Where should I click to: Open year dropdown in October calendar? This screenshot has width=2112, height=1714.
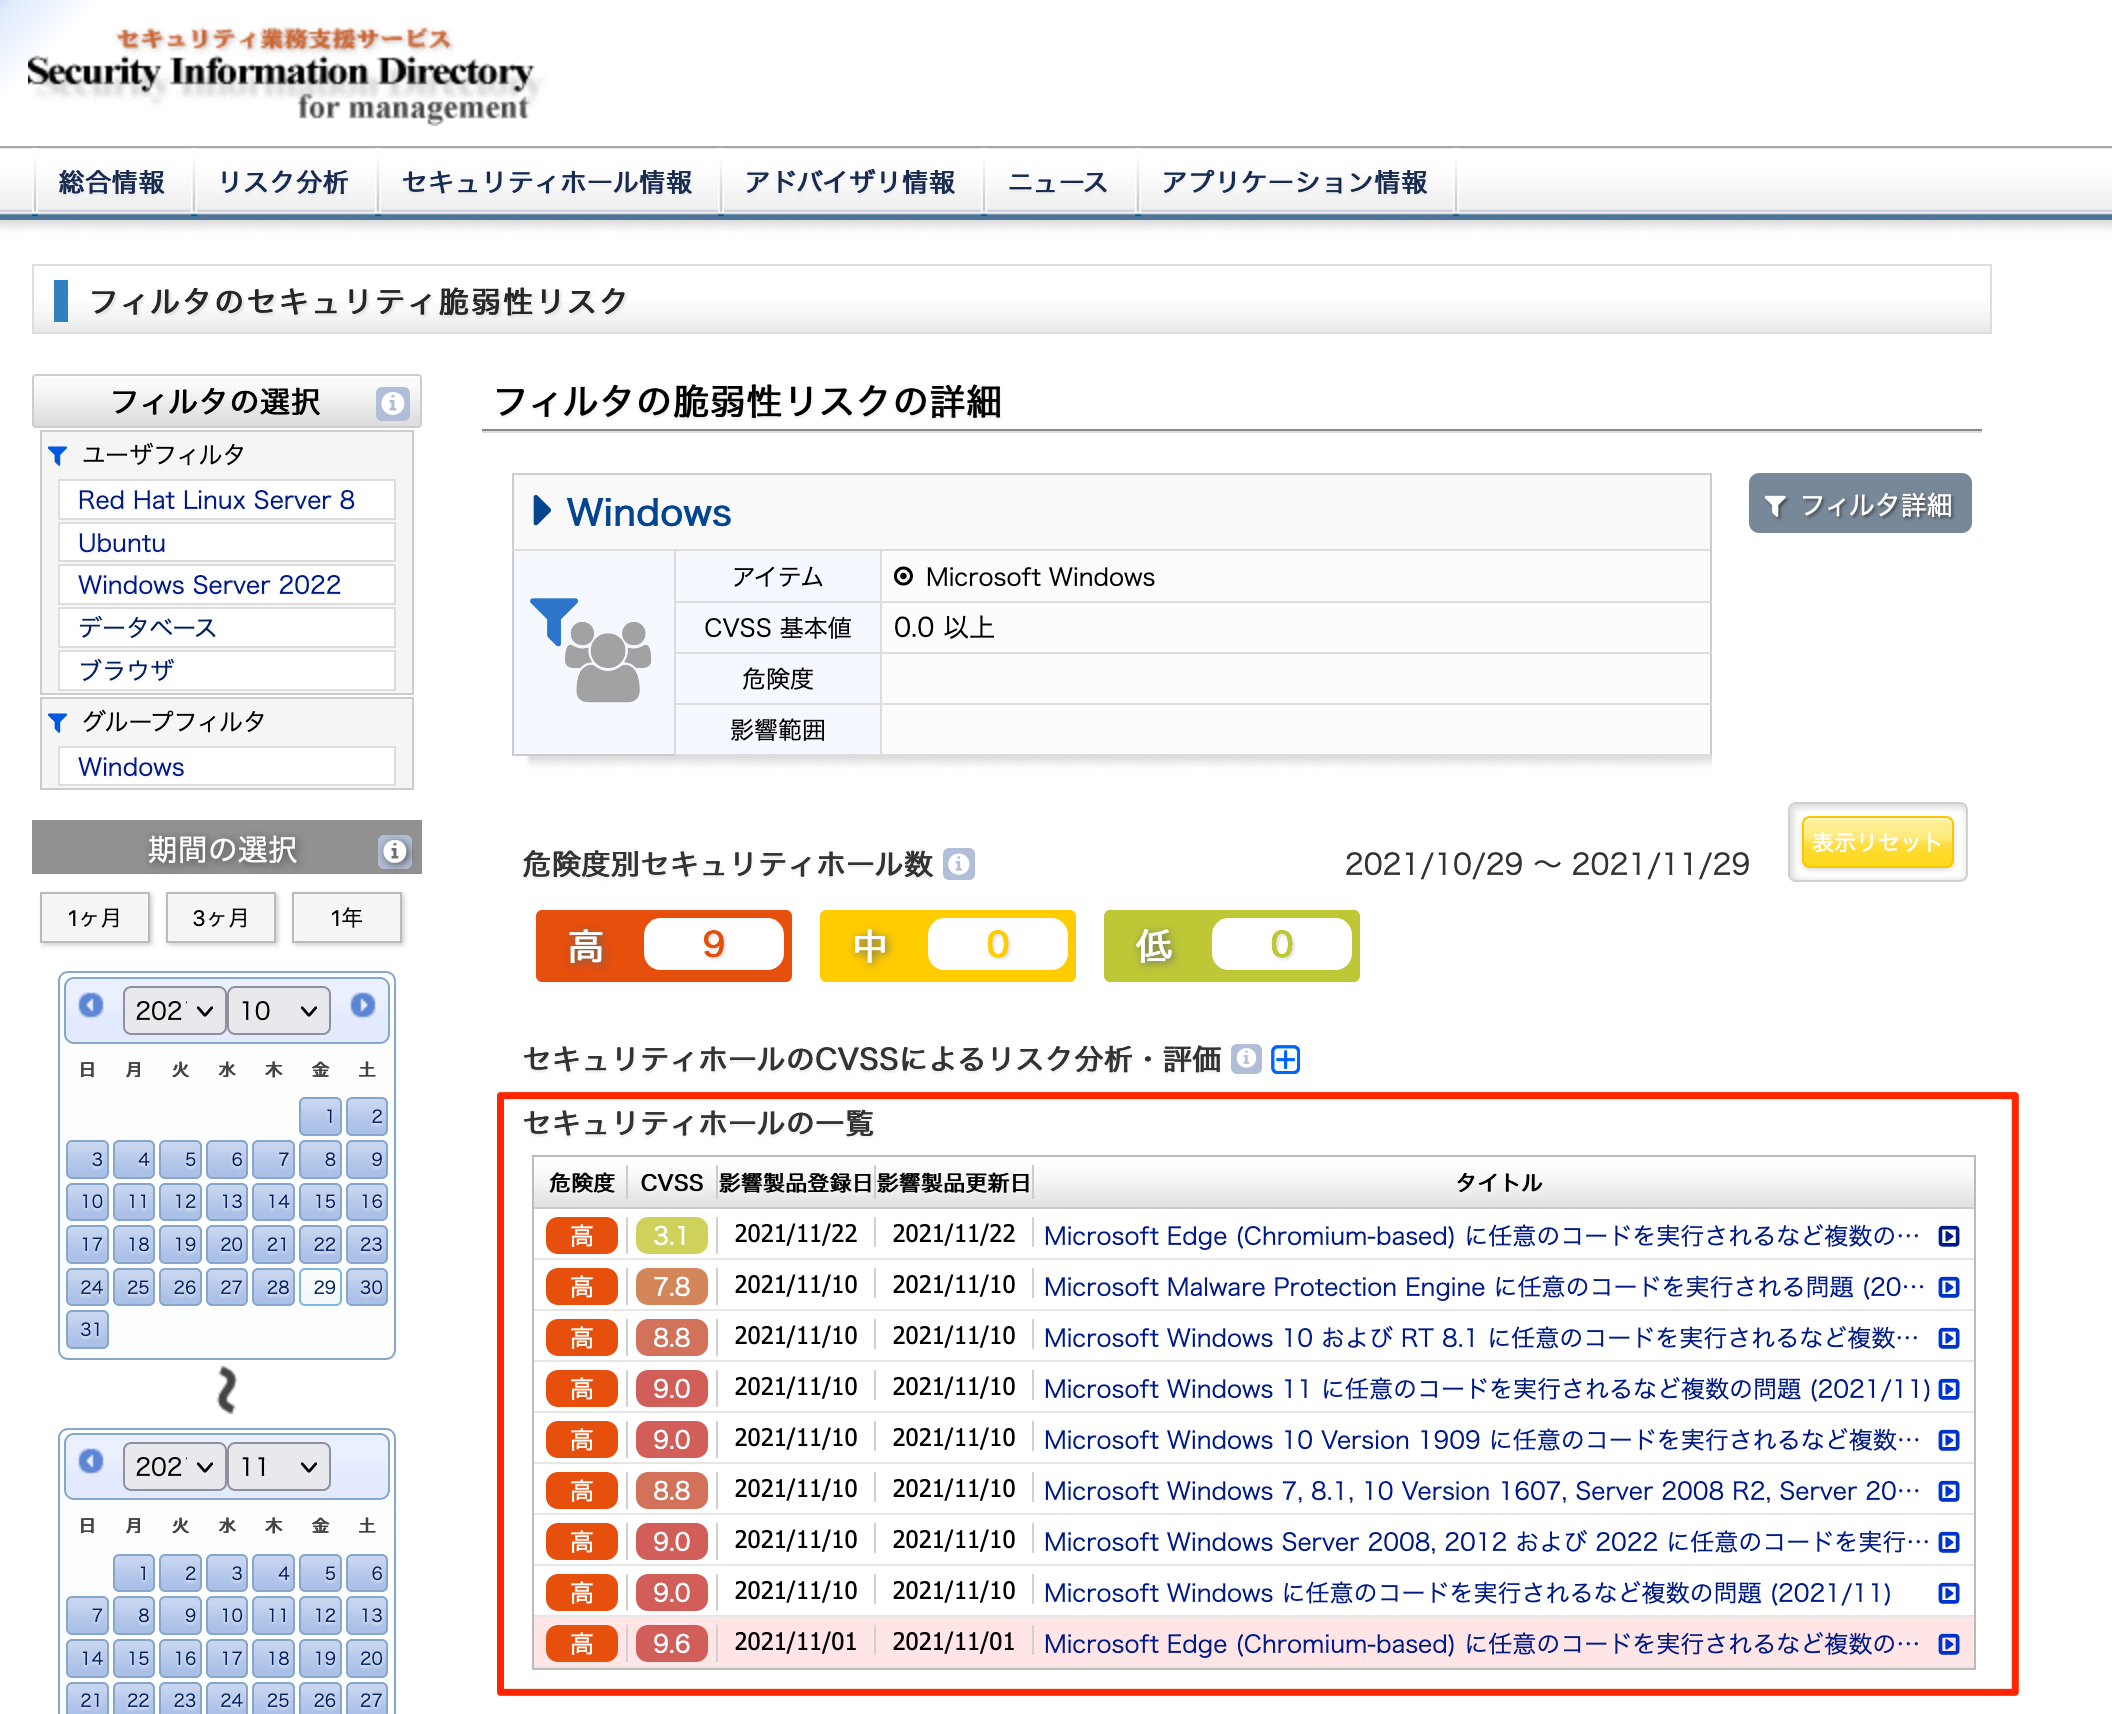pyautogui.click(x=173, y=1010)
